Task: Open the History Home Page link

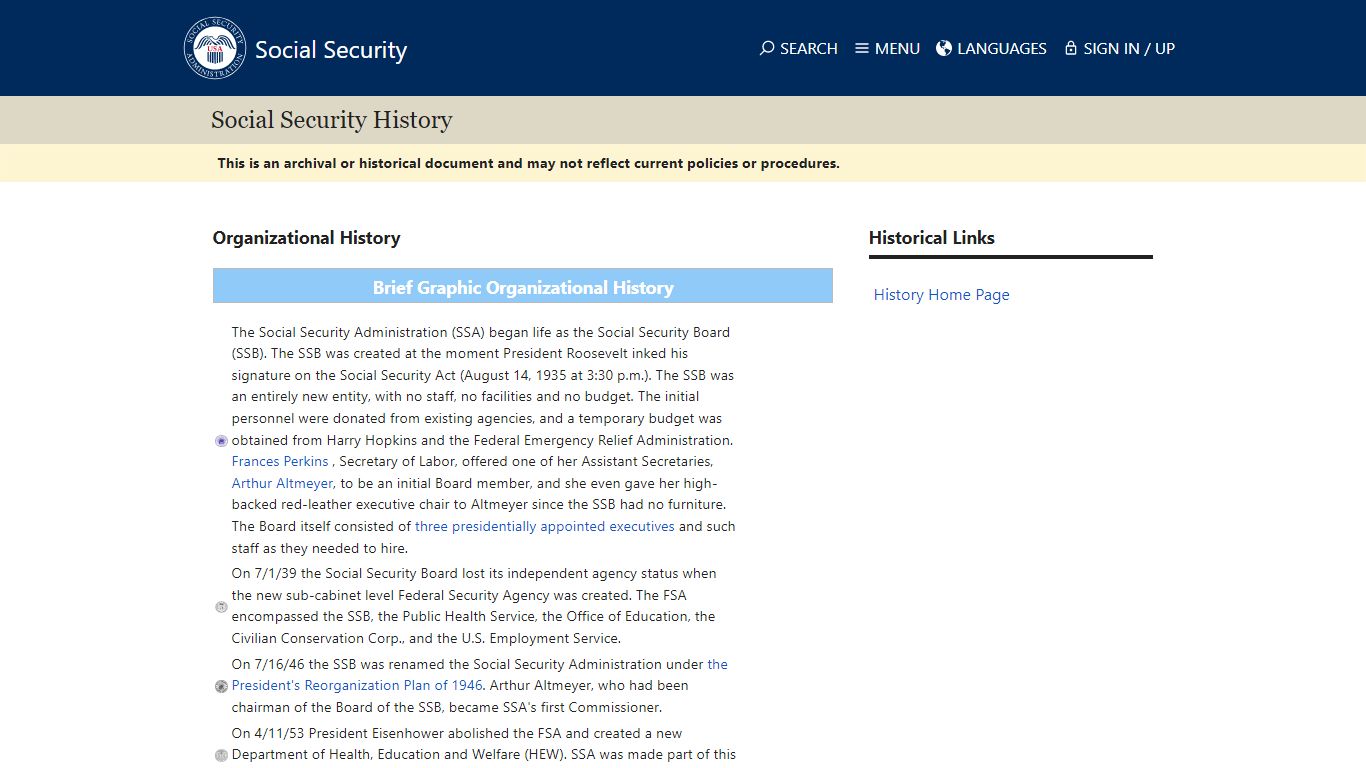Action: coord(942,295)
